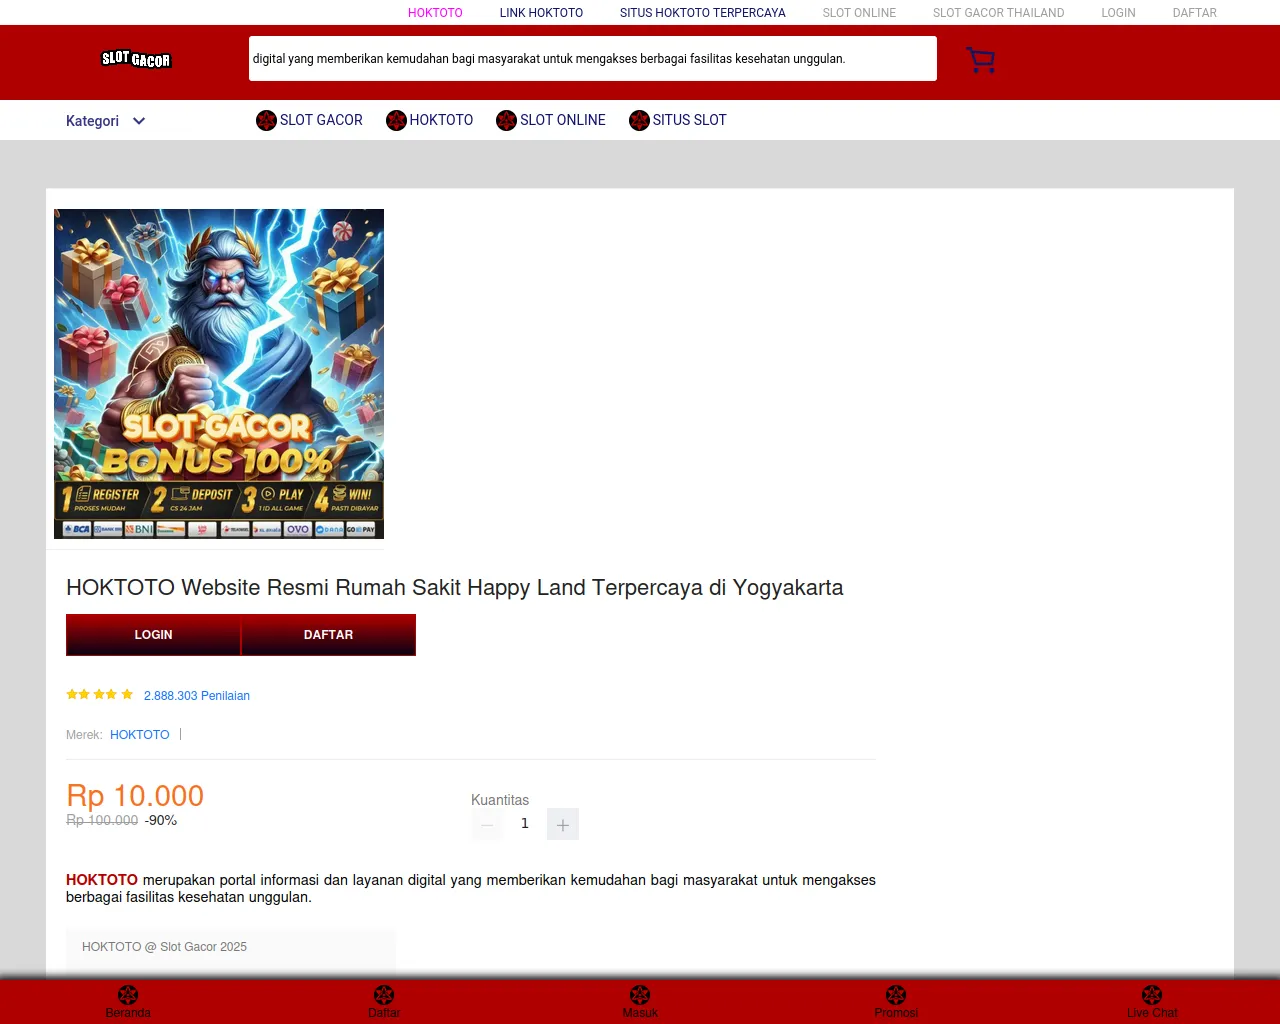Click the quantity value field
The width and height of the screenshot is (1280, 1024).
pos(525,824)
